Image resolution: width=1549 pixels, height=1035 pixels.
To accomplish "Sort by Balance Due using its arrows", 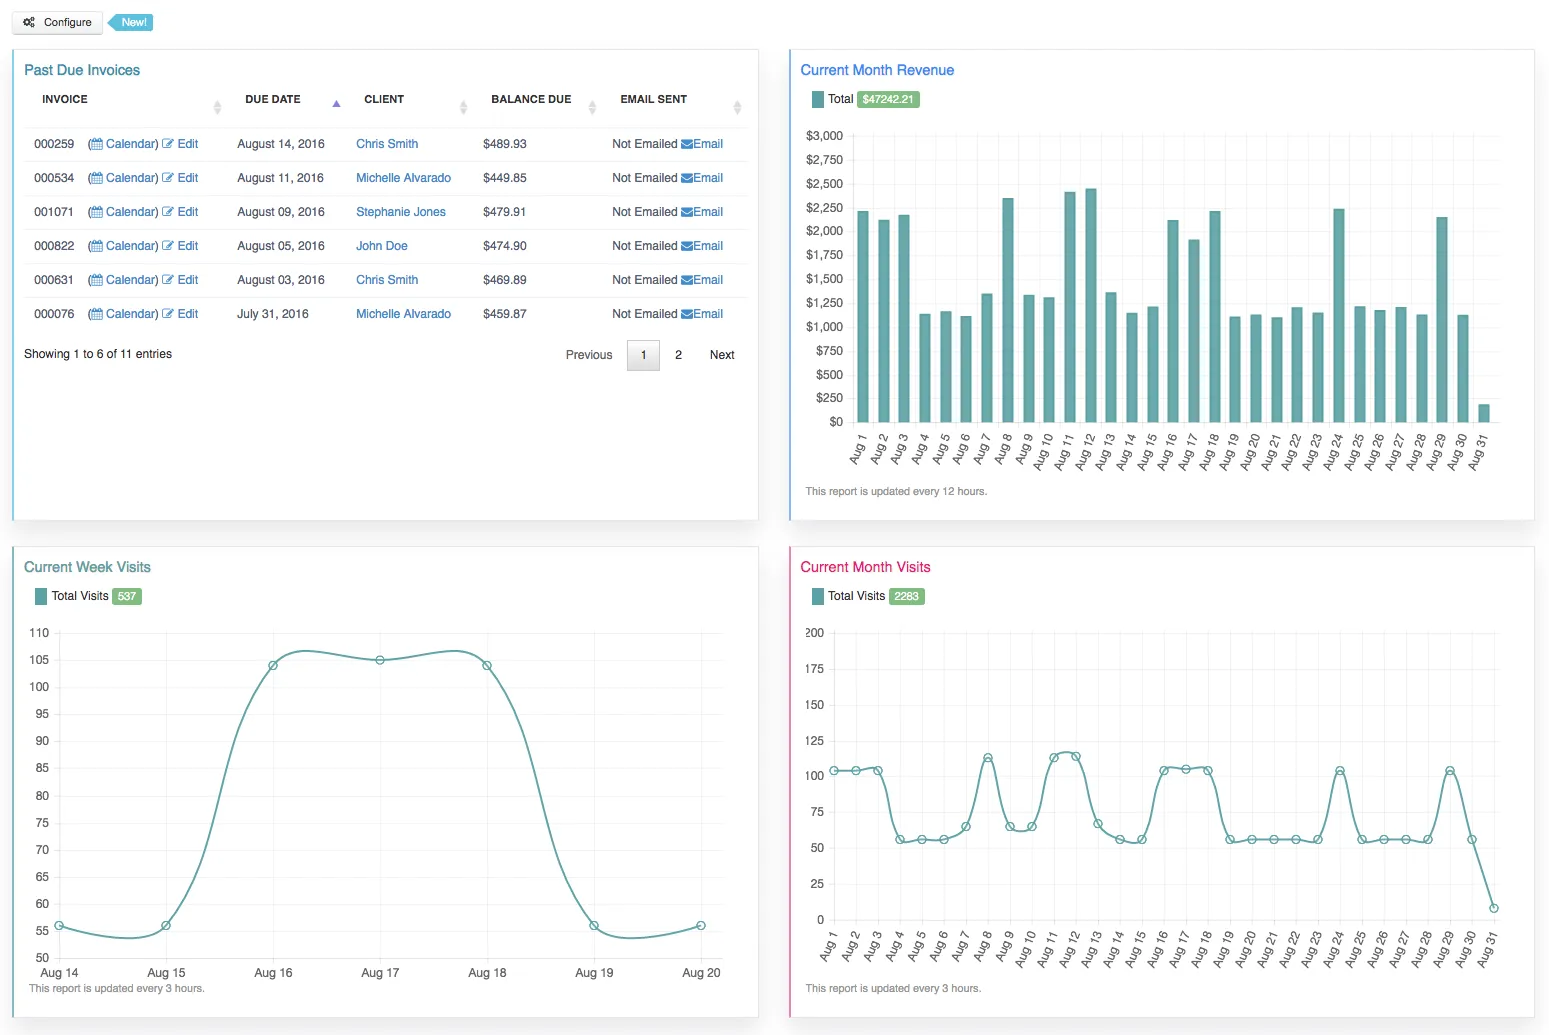I will click(x=592, y=107).
